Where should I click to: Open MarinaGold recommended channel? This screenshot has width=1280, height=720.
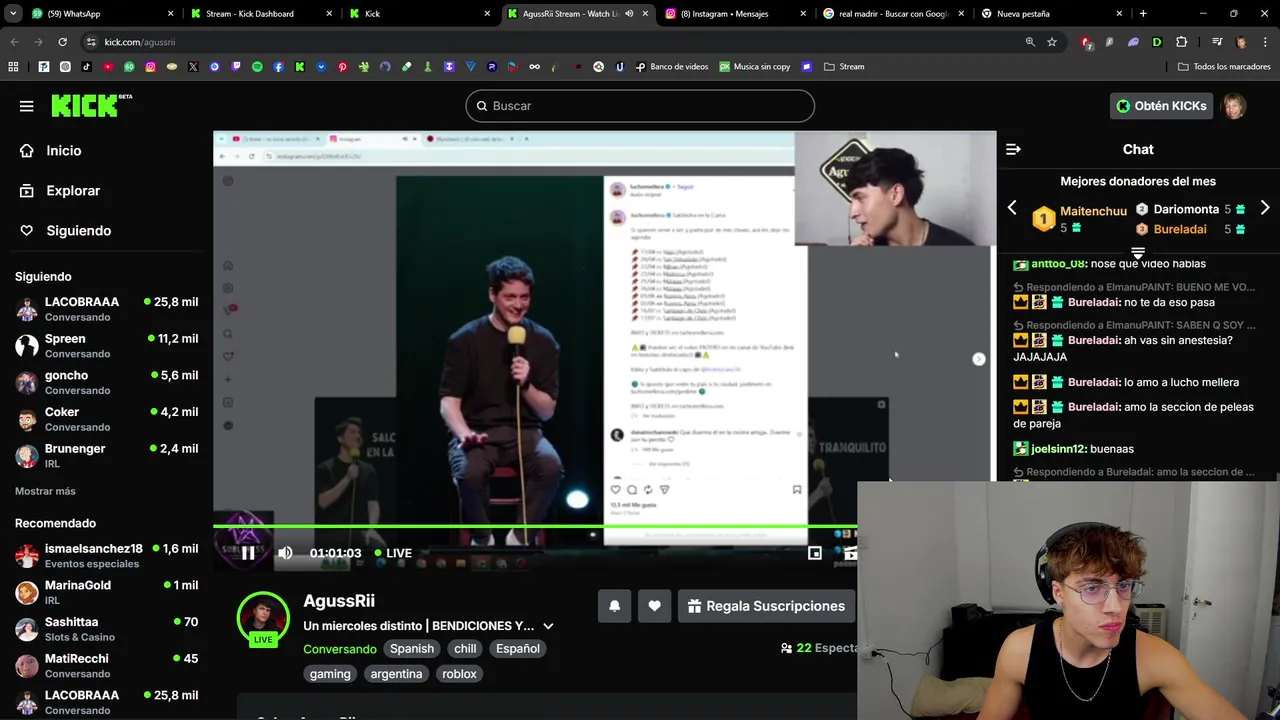tap(106, 592)
